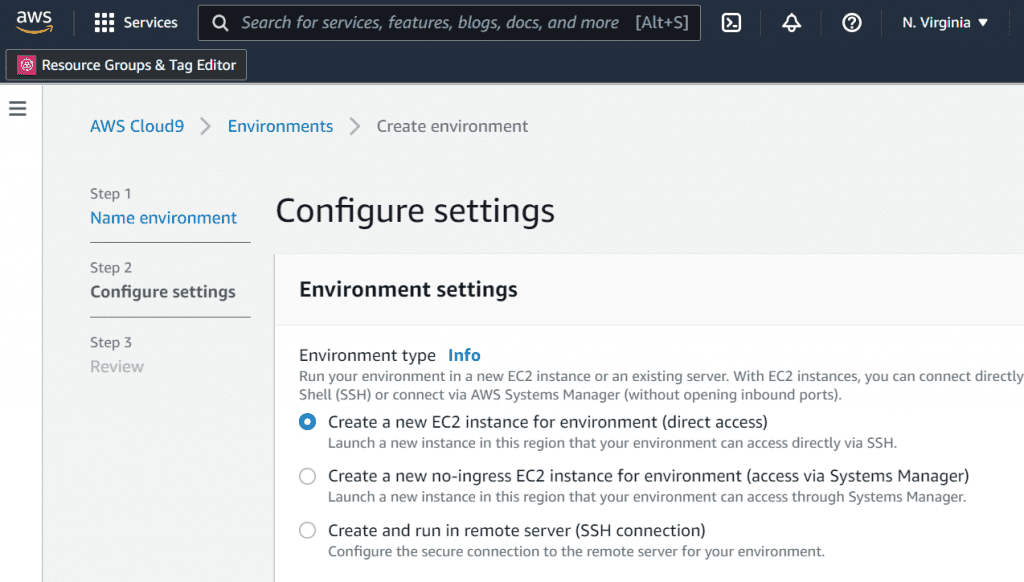This screenshot has width=1024, height=582.
Task: Go to Step 1 Name environment
Action: click(163, 218)
